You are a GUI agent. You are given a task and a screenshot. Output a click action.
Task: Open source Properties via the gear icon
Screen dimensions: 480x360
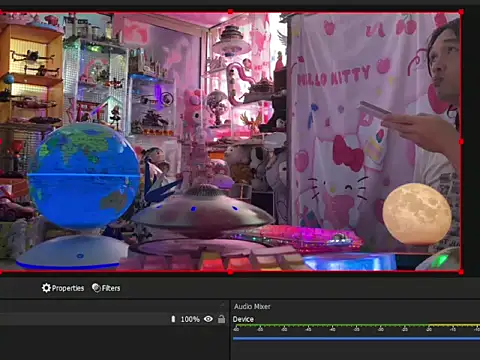coord(46,288)
